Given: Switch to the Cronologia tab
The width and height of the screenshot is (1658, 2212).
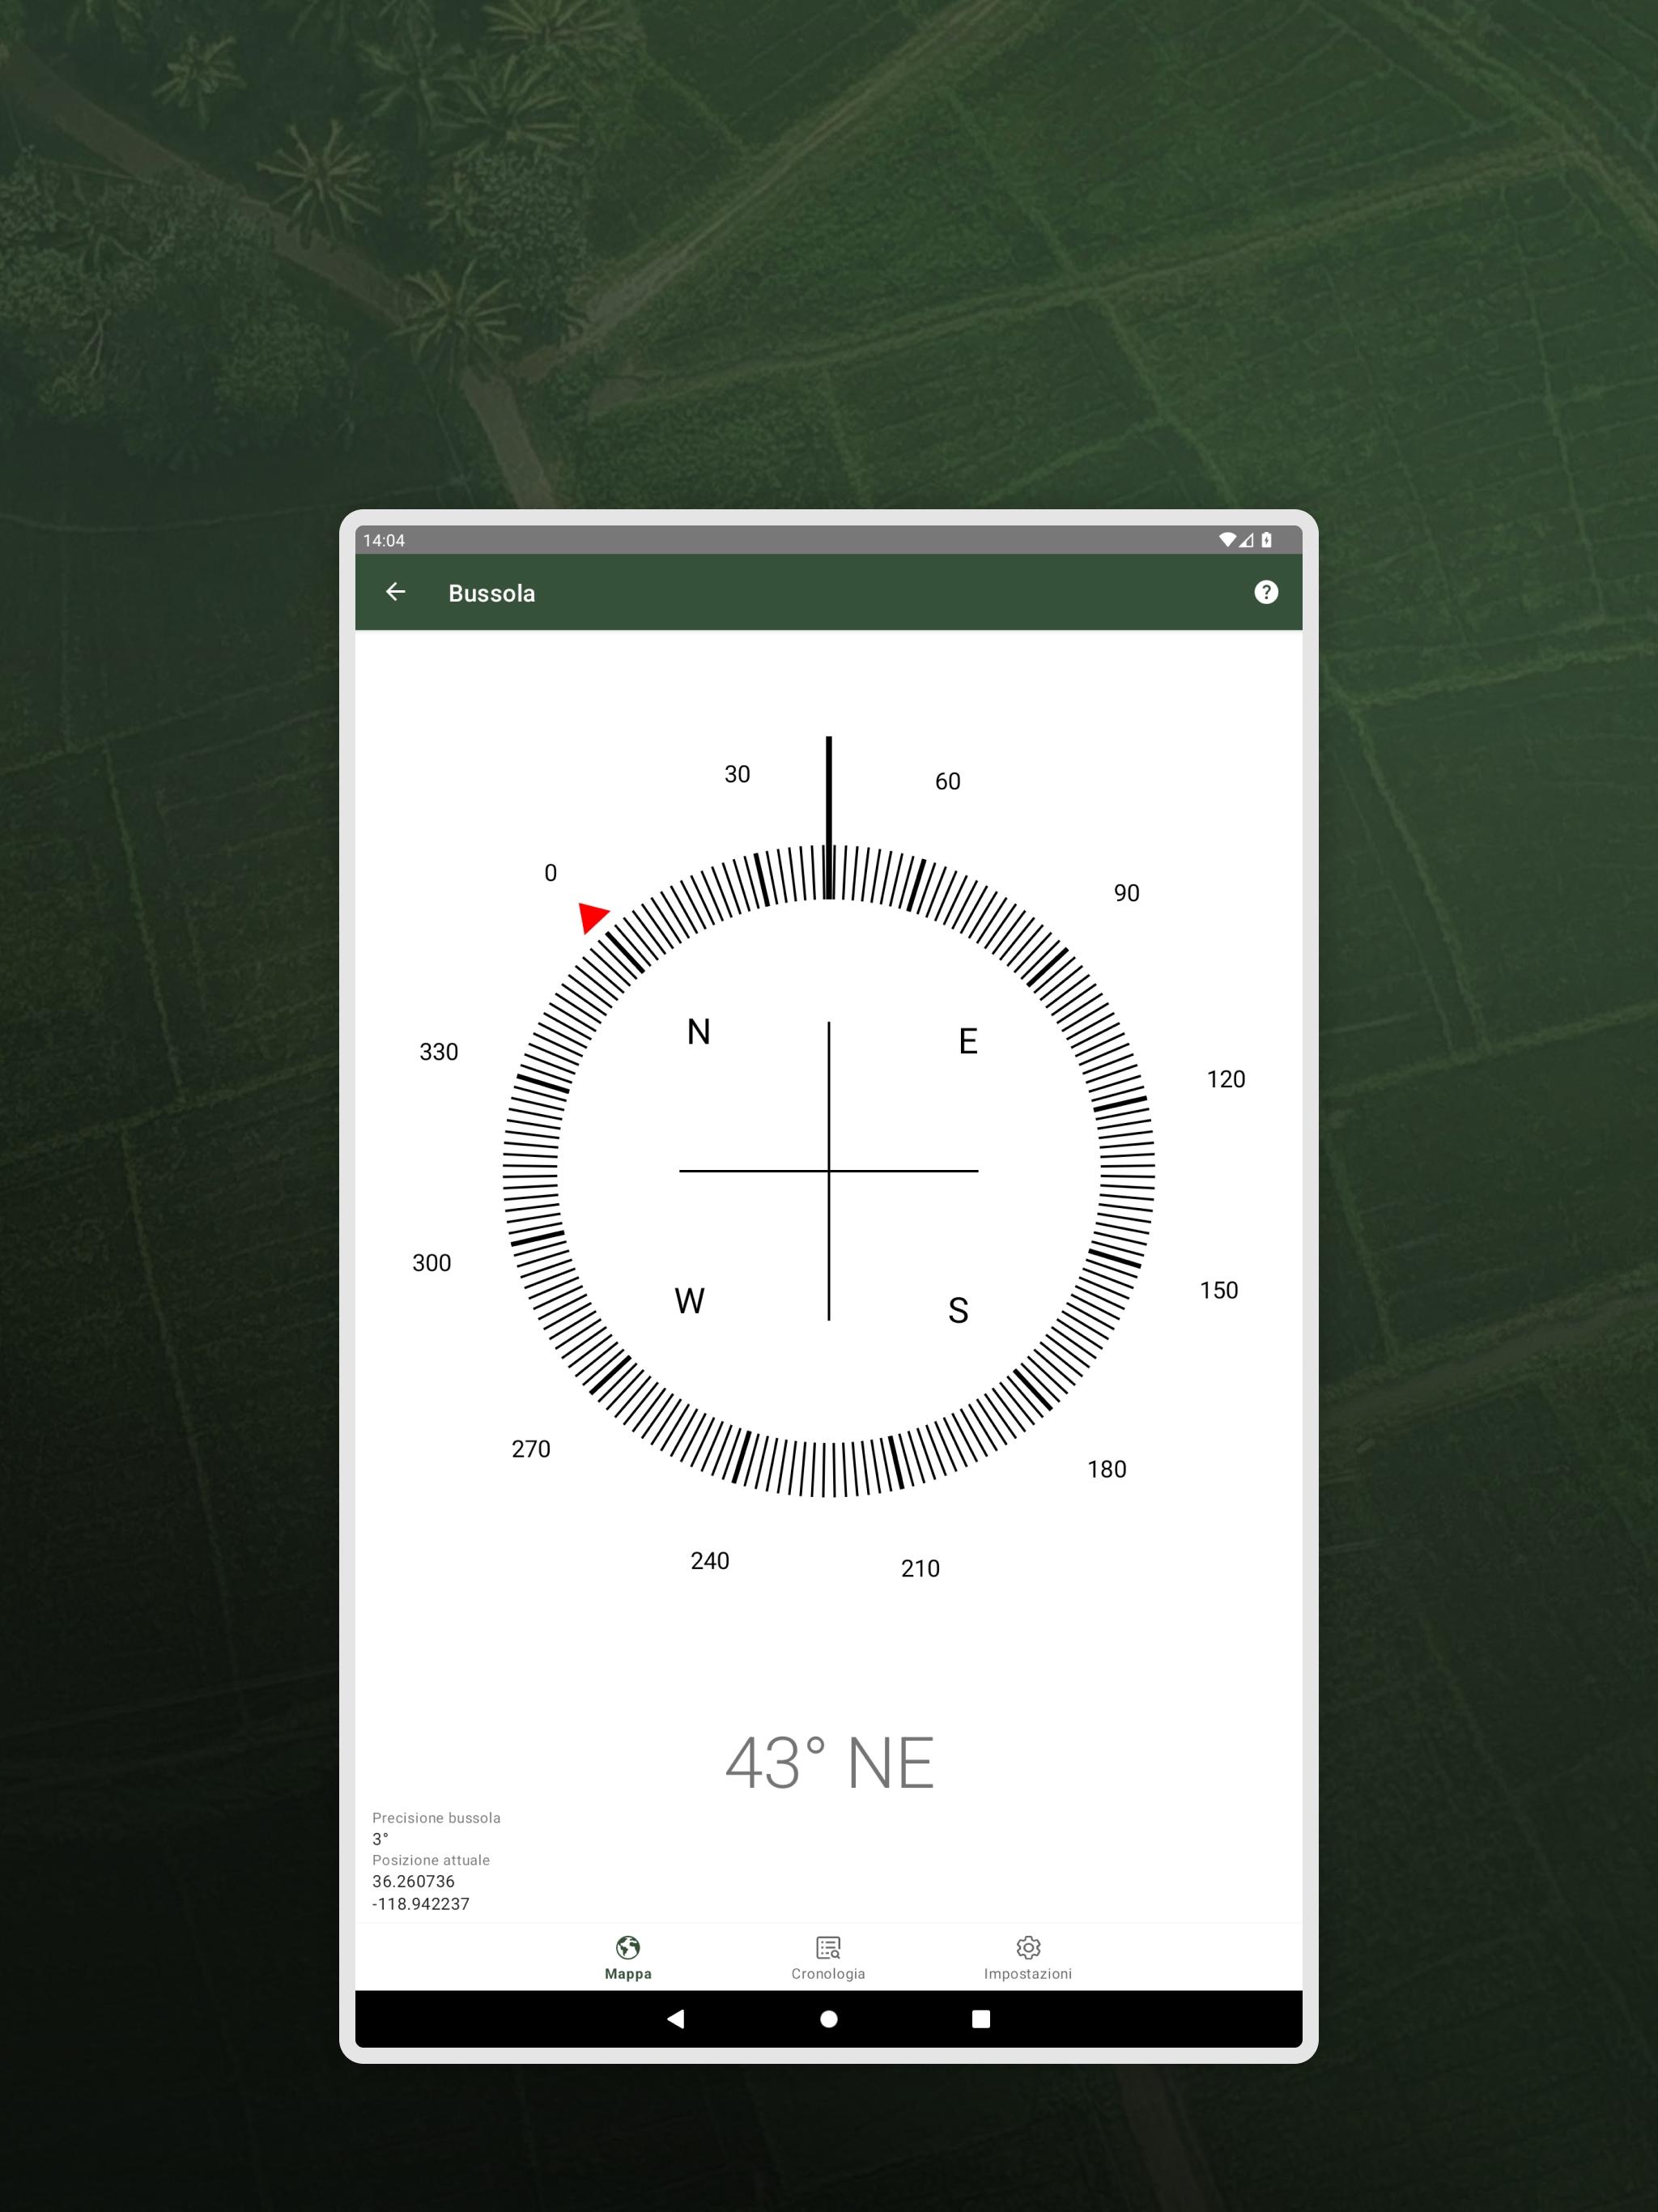Looking at the screenshot, I should [x=828, y=1958].
